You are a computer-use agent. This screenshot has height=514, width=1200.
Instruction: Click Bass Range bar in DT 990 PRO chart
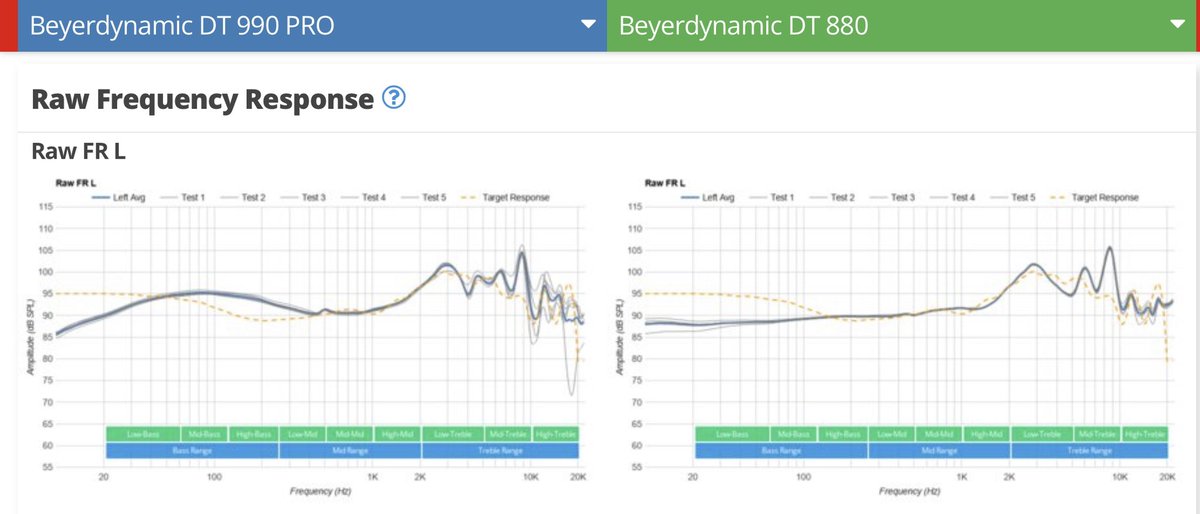click(192, 451)
